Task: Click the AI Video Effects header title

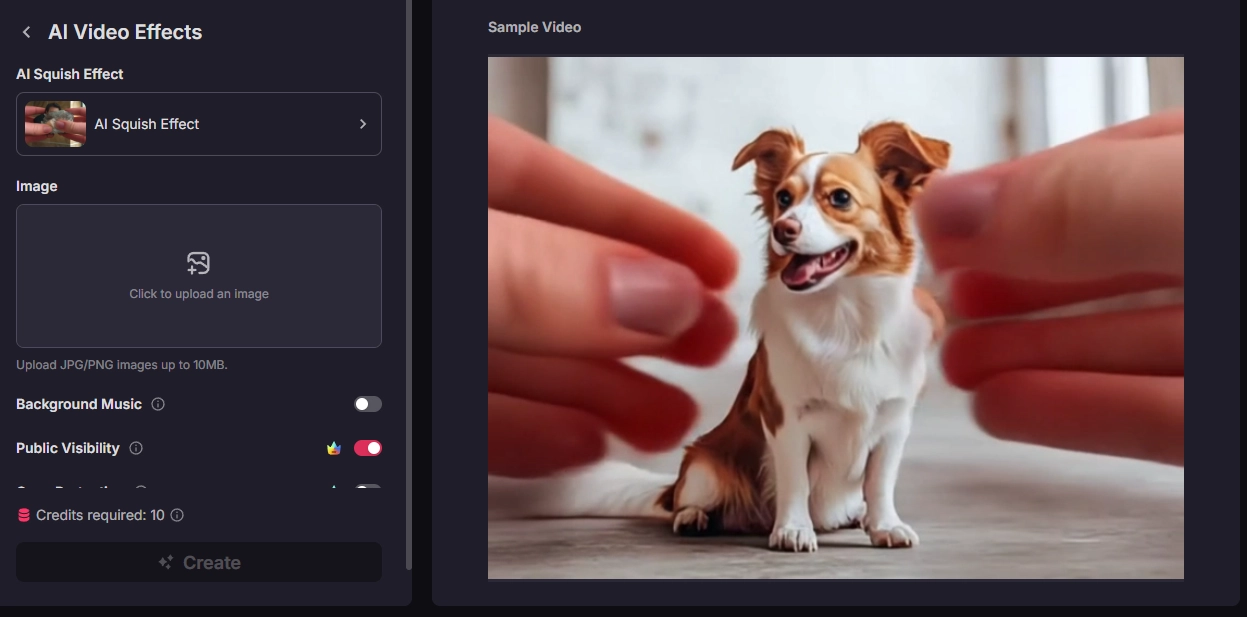Action: tap(125, 32)
